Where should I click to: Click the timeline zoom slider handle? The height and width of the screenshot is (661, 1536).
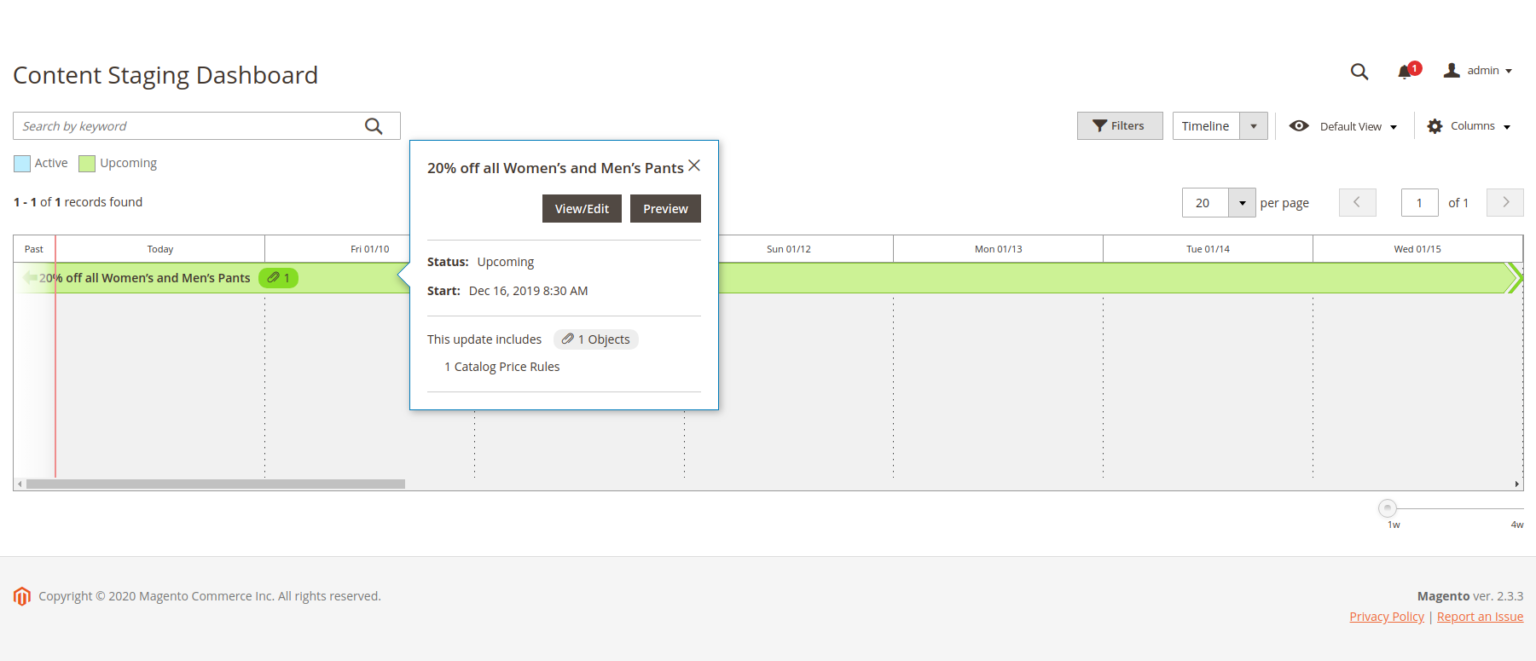(1387, 508)
